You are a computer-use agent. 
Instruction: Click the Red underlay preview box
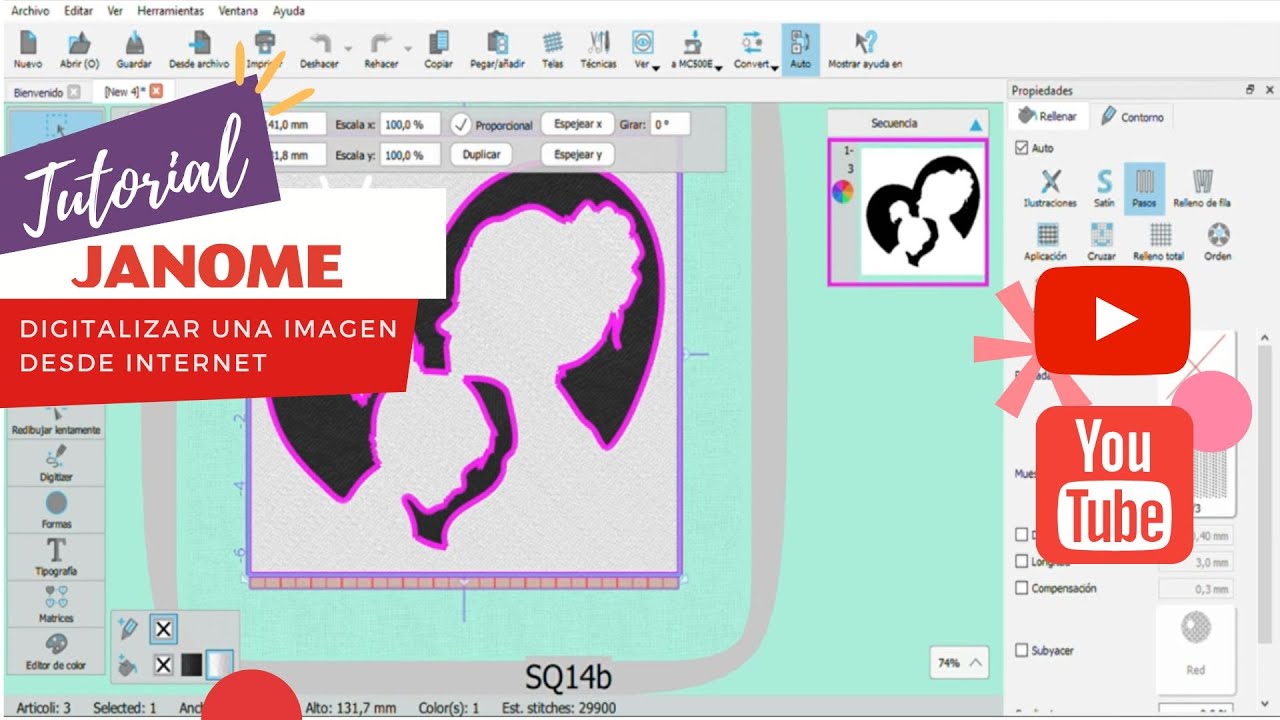coord(1196,650)
